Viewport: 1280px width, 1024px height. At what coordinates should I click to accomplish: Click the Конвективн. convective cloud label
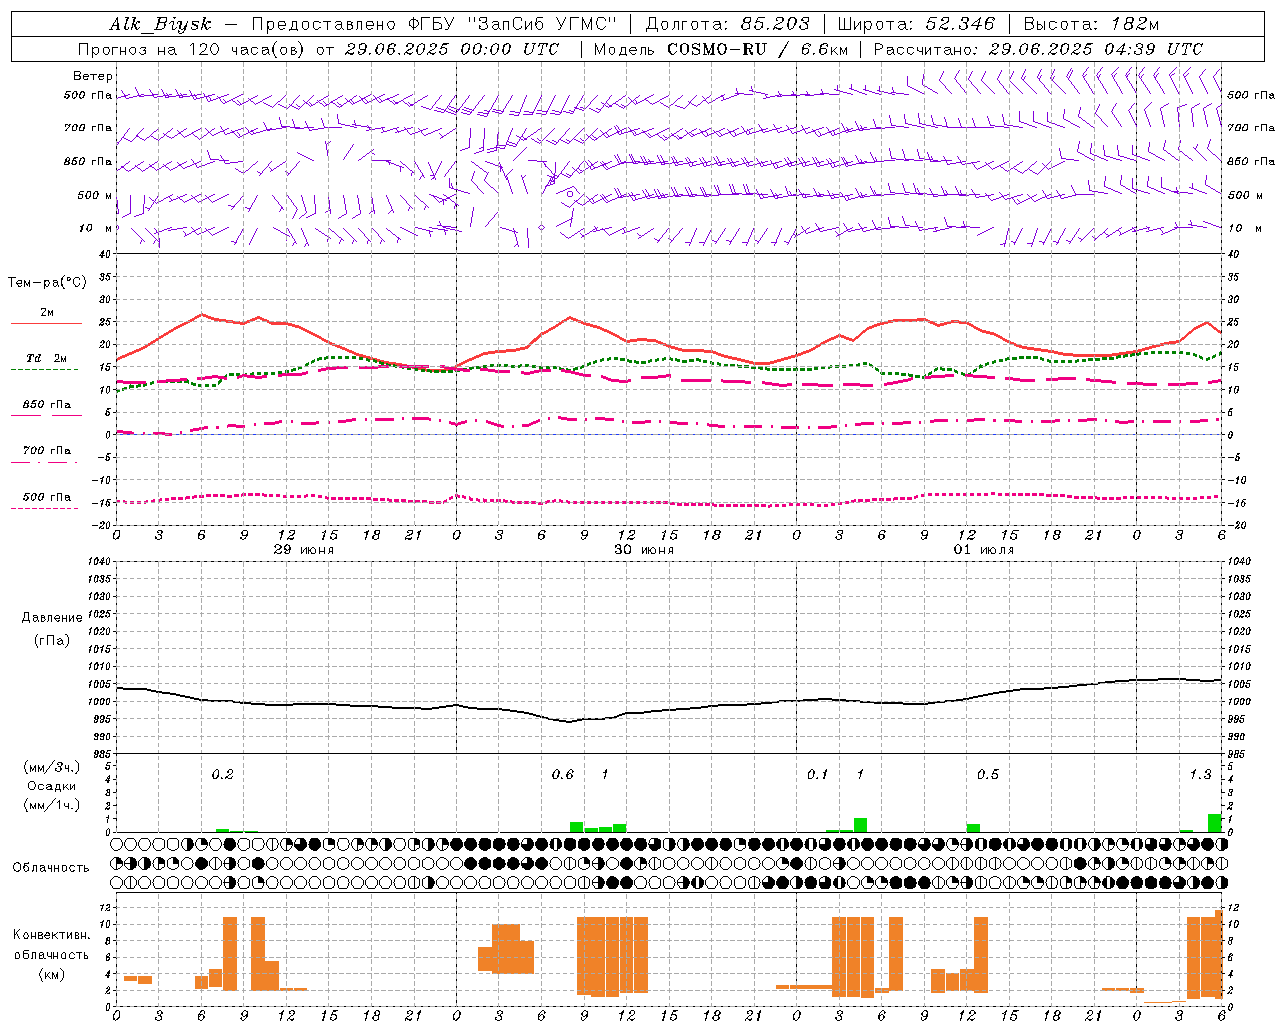(52, 935)
